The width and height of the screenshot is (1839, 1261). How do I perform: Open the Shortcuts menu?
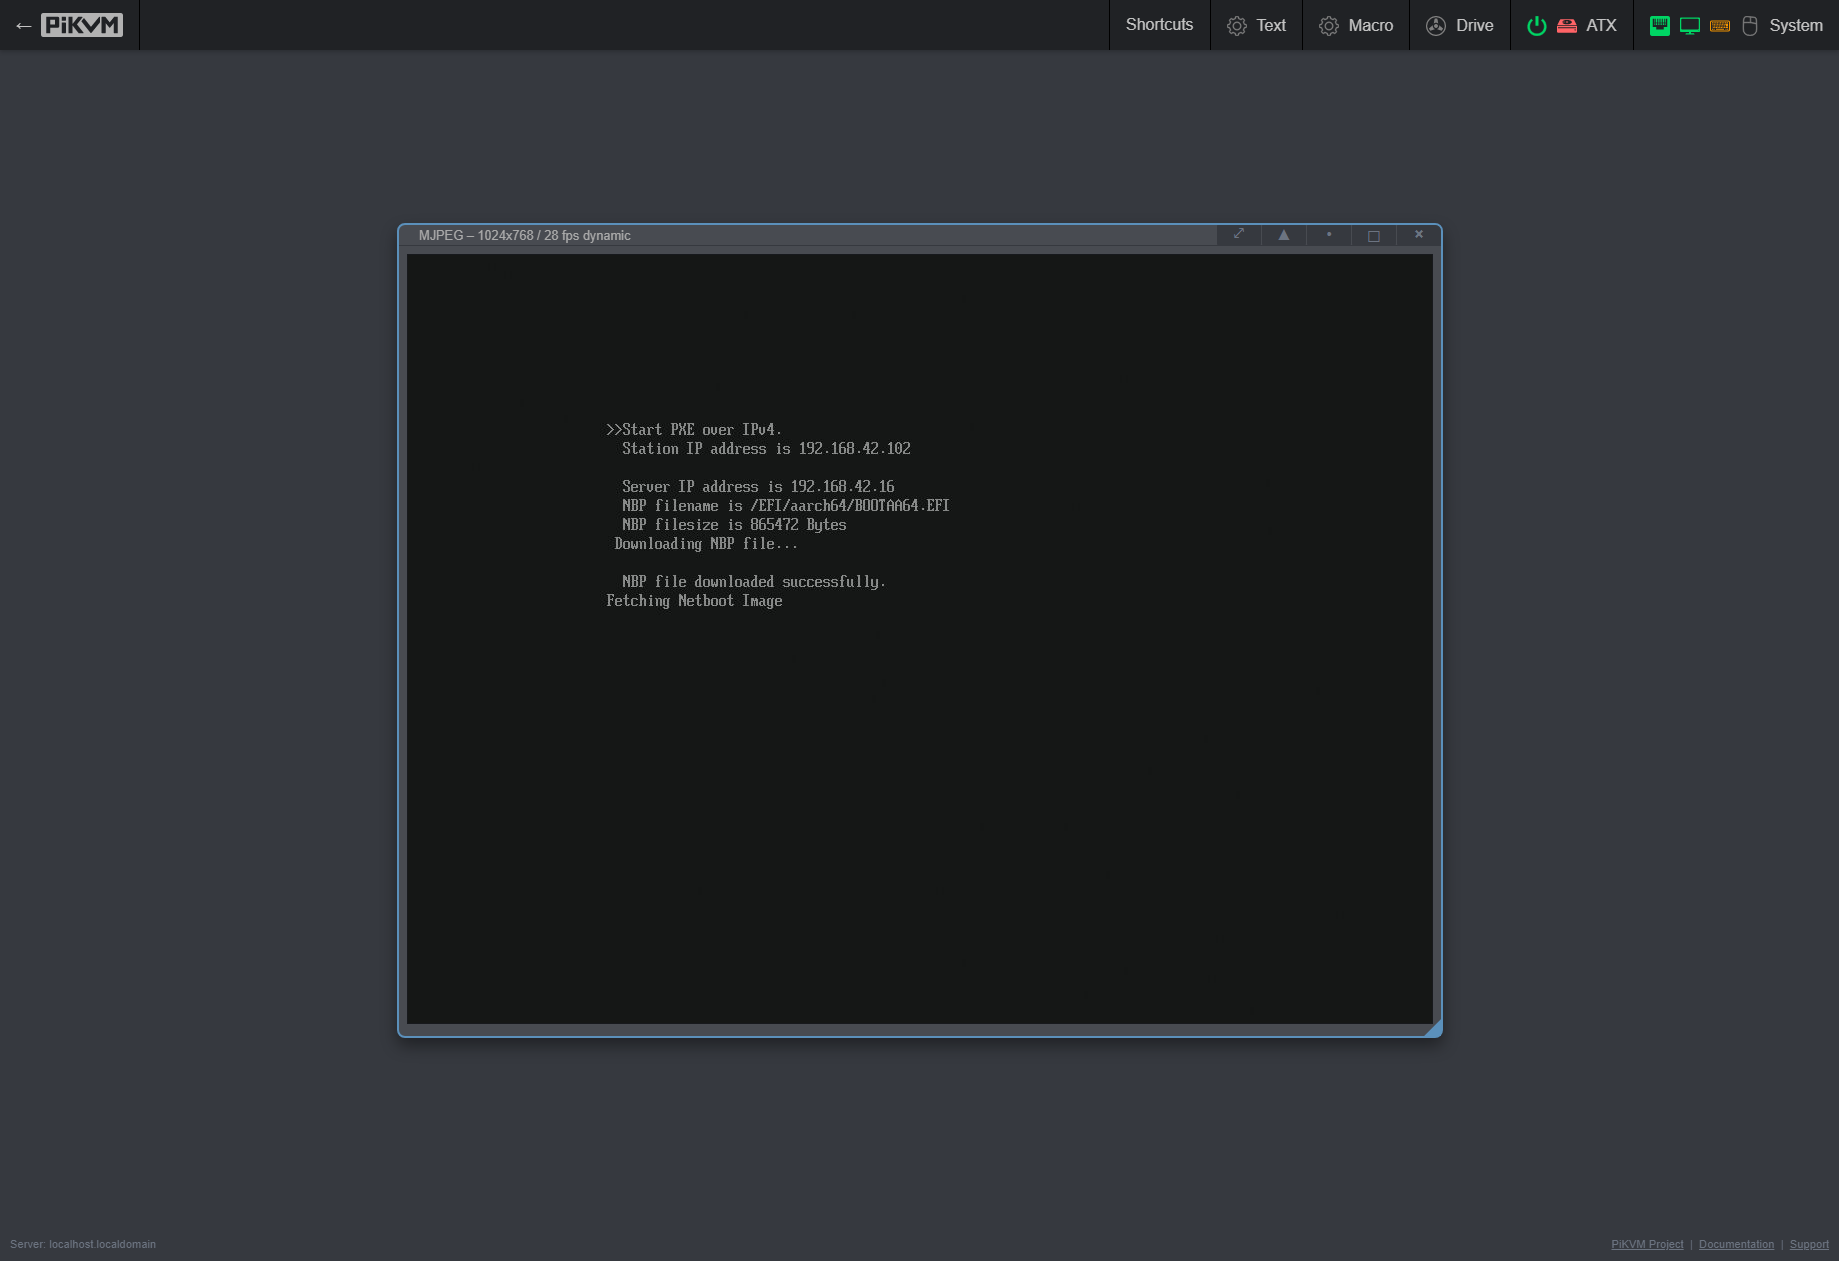coord(1159,25)
